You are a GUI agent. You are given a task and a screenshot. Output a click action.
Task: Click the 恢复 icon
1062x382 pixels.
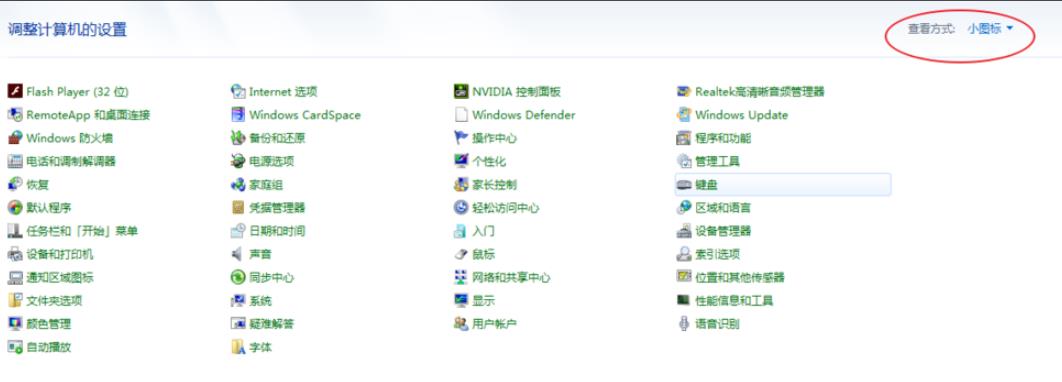point(15,184)
